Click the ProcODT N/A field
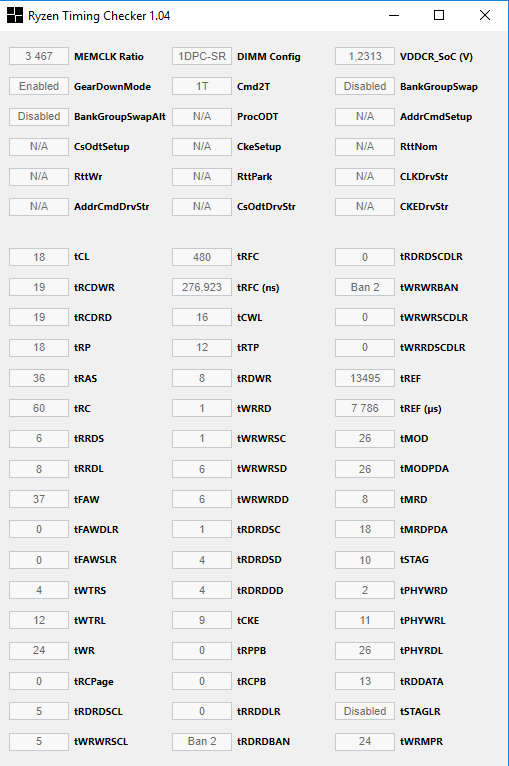The width and height of the screenshot is (509, 766). click(x=202, y=116)
